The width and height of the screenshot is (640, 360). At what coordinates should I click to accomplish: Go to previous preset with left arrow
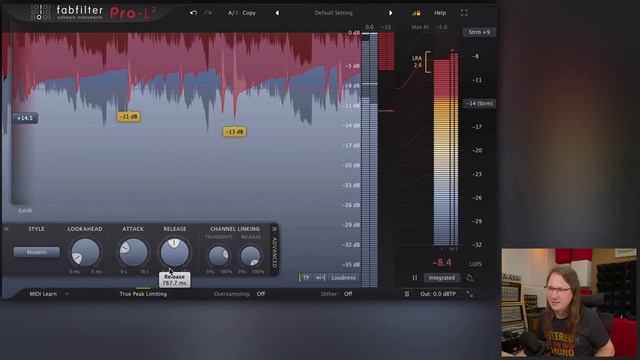point(278,13)
